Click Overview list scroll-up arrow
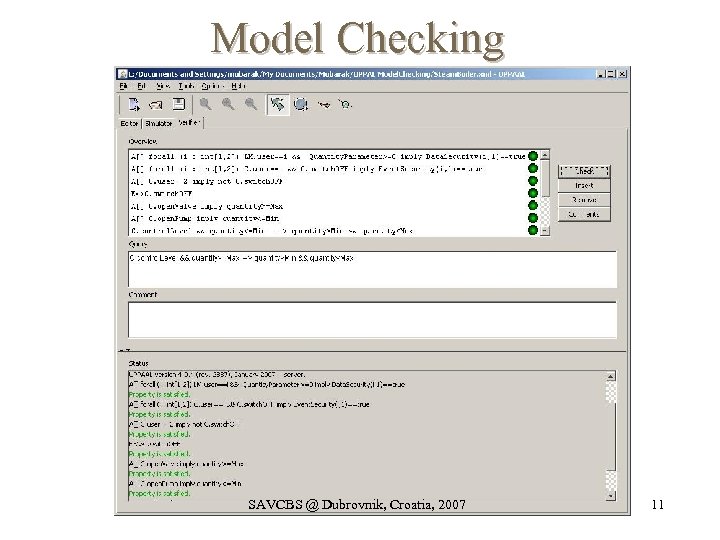 tap(545, 155)
